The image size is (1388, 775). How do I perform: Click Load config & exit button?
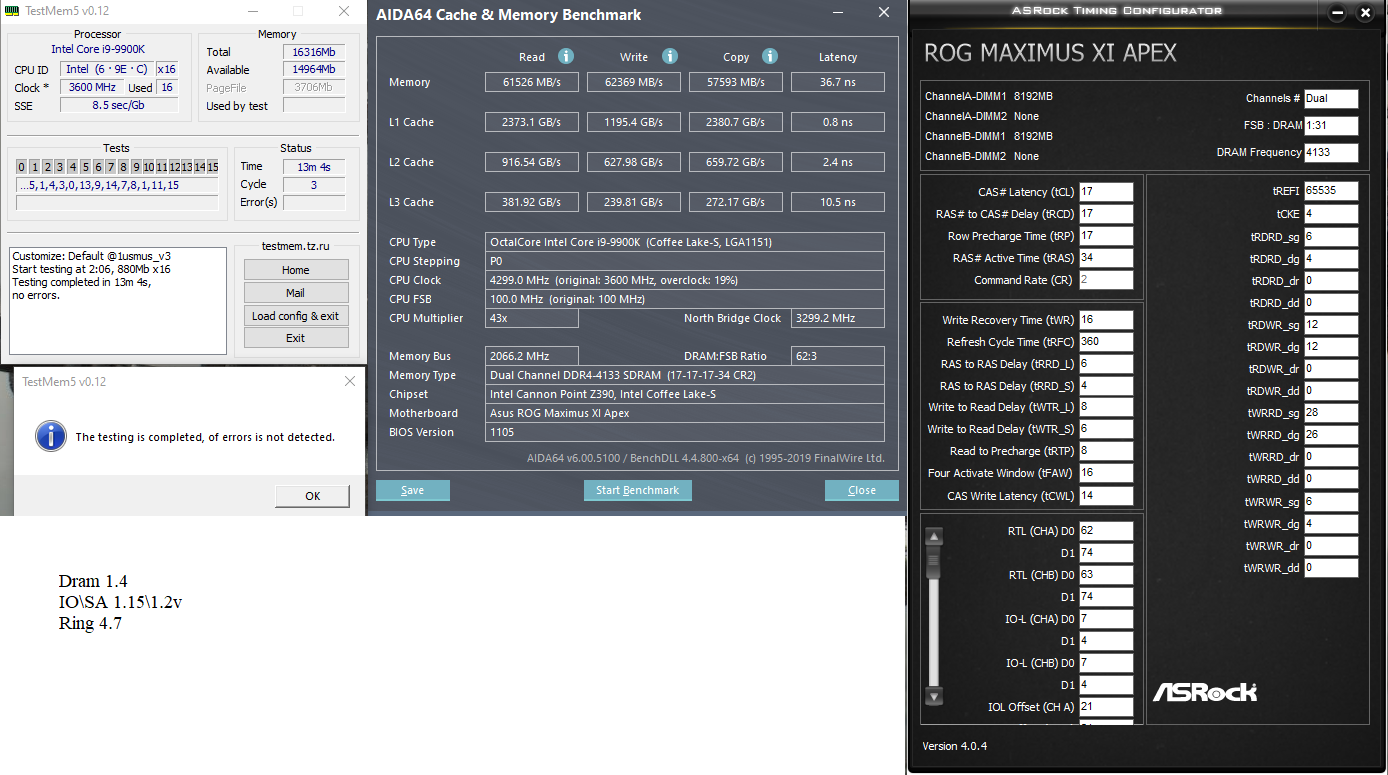pyautogui.click(x=296, y=316)
